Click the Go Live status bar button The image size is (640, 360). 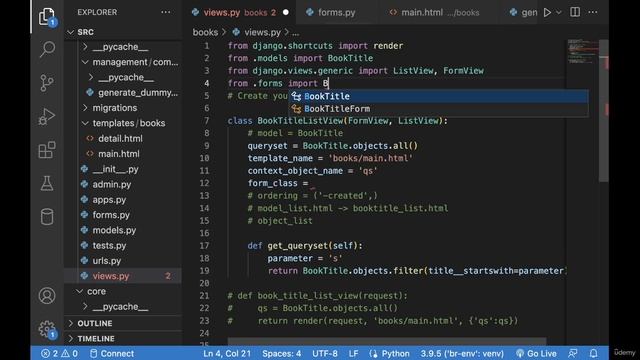coord(536,353)
